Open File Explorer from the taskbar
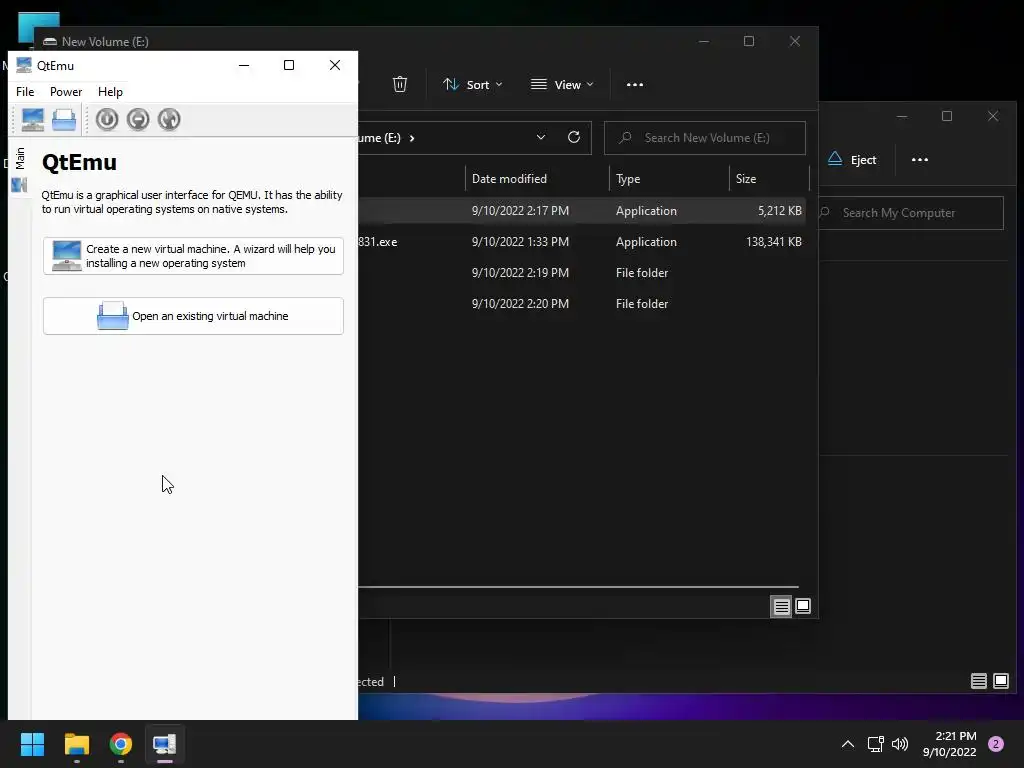 (76, 744)
